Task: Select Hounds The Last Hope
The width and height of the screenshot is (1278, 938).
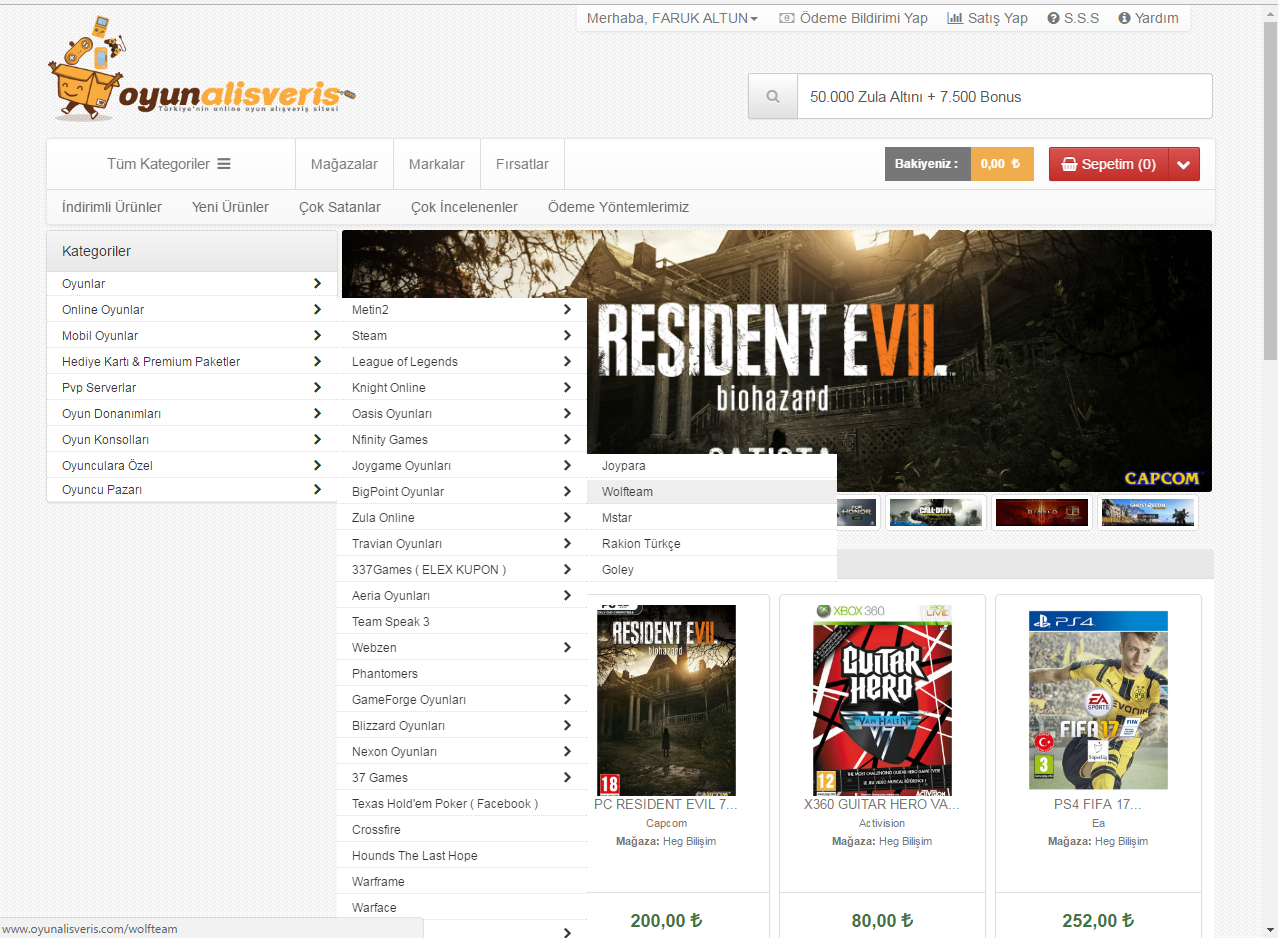Action: point(462,856)
